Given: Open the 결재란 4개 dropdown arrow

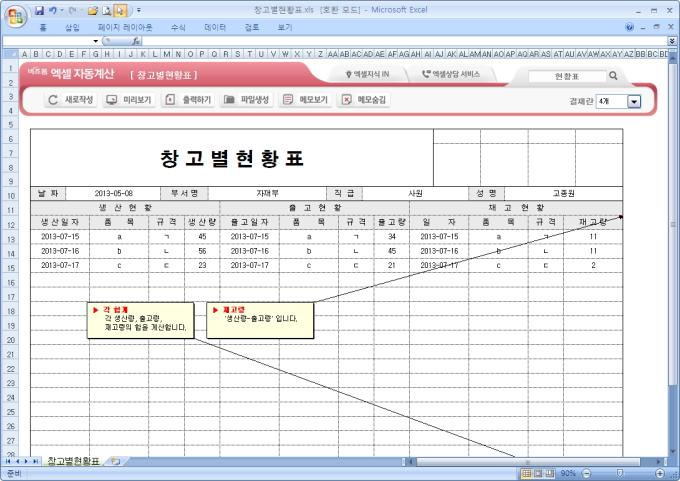Looking at the screenshot, I should coord(634,101).
